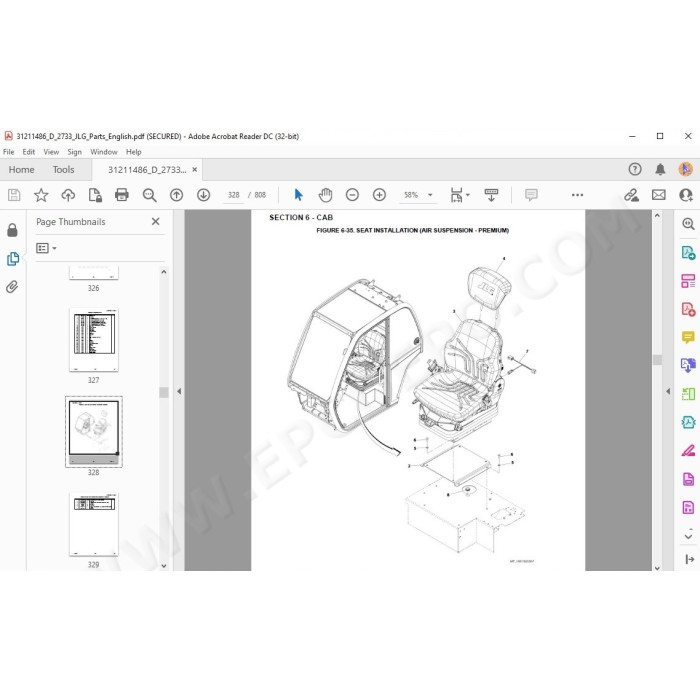Click thumbnails panel scroll up arrow

click(x=164, y=272)
